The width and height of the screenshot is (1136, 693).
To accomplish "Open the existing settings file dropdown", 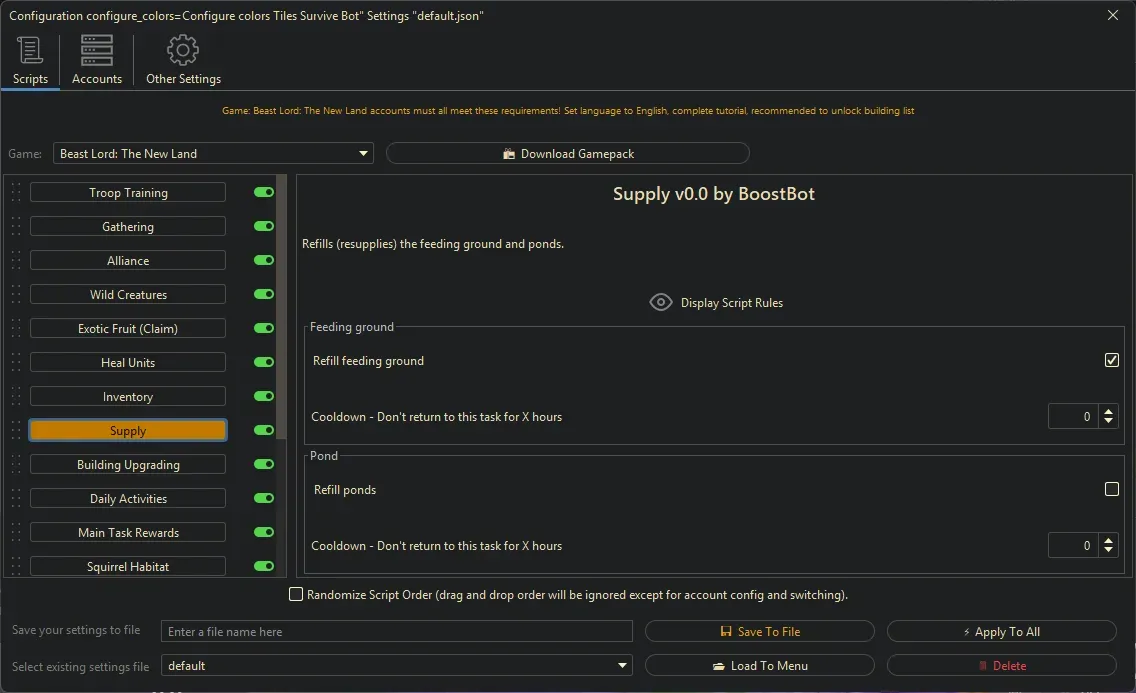I will point(622,666).
